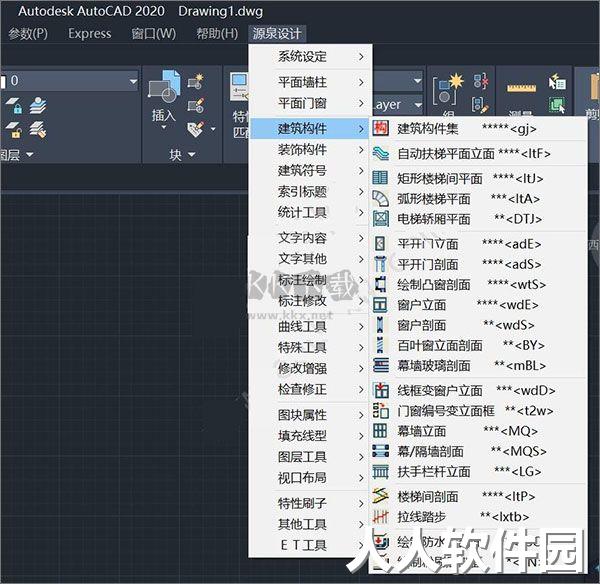Click the 插入 block insert icon
Image resolution: width=600 pixels, height=584 pixels.
(164, 87)
